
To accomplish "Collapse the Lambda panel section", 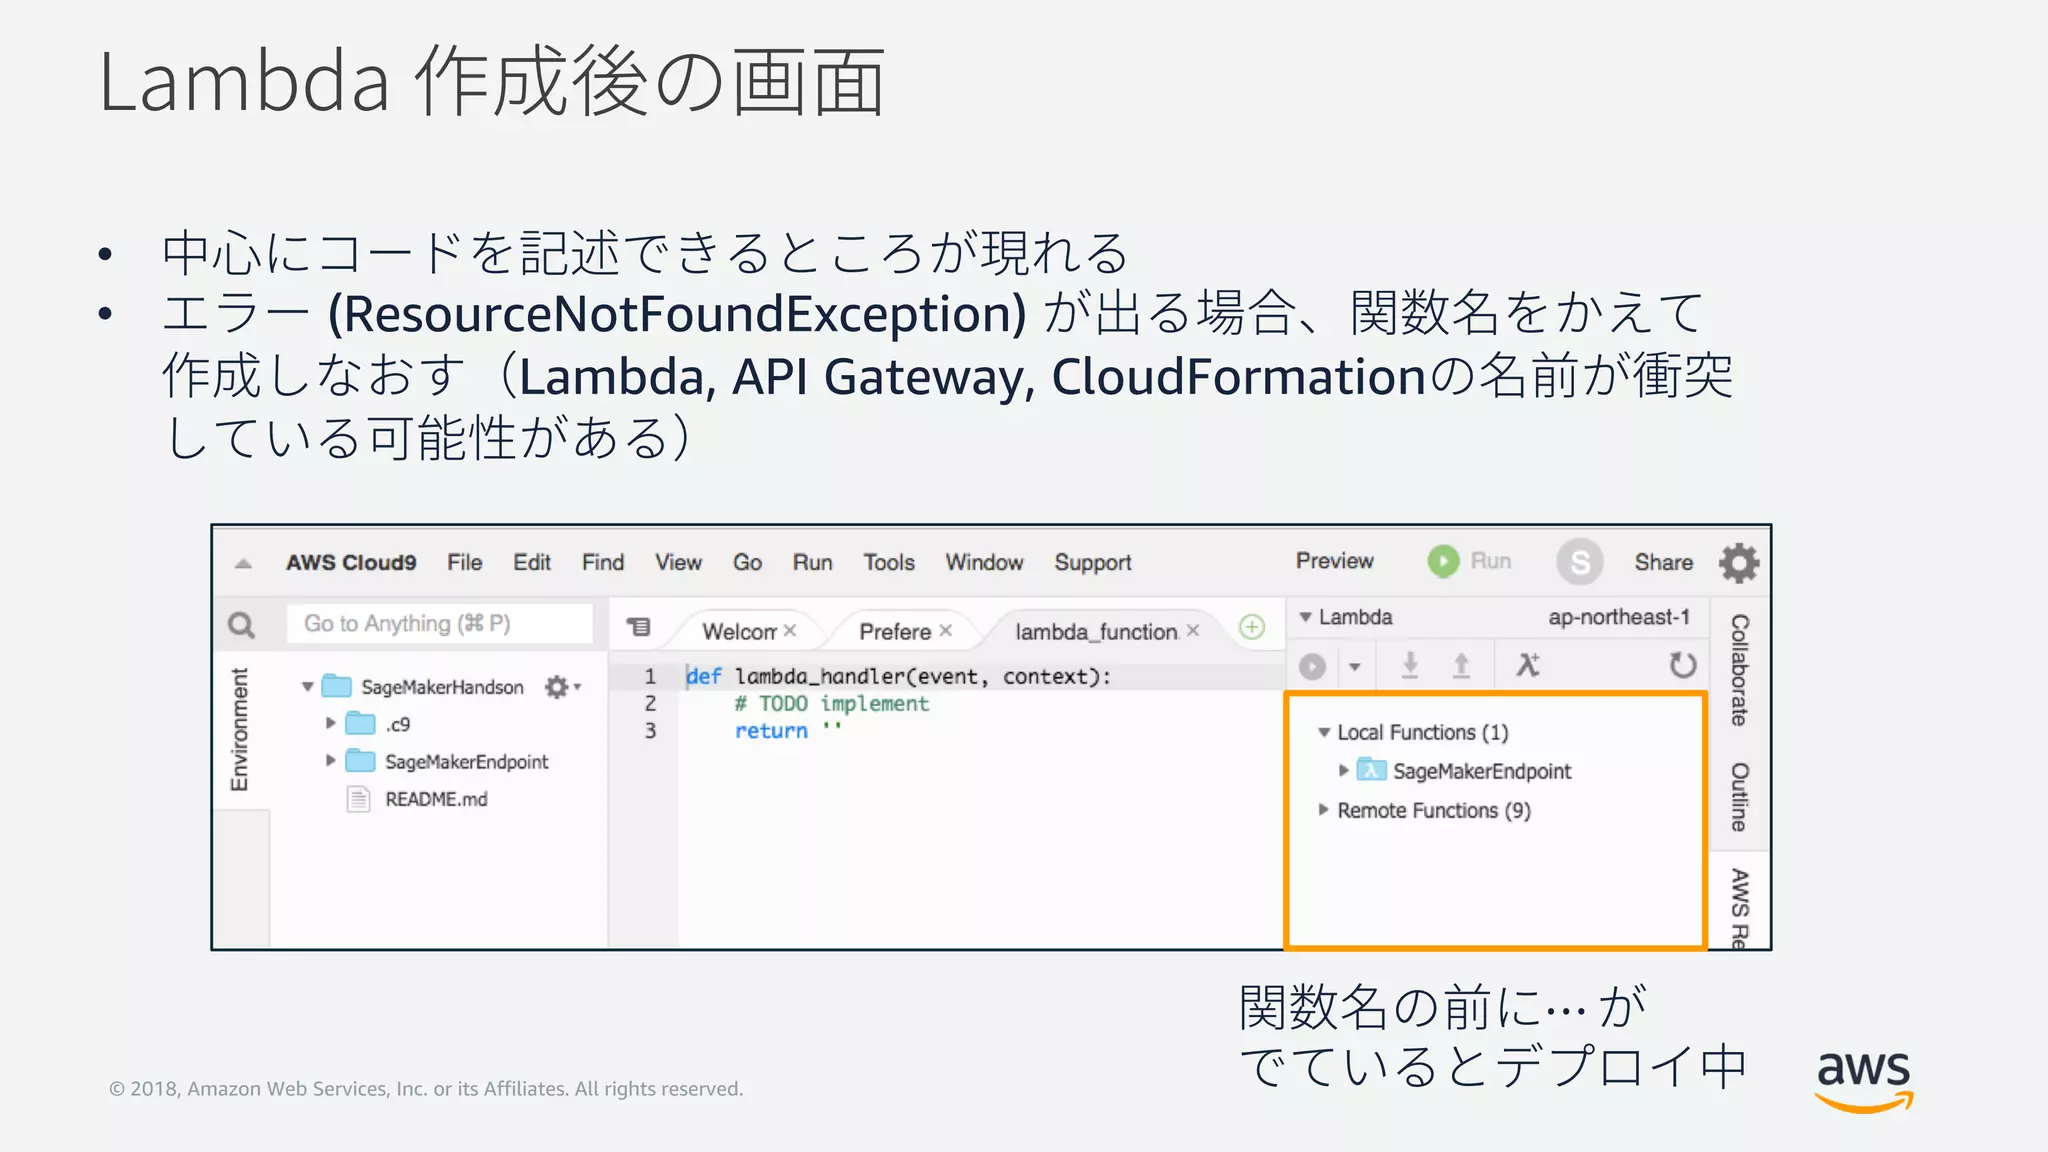I will (x=1305, y=617).
